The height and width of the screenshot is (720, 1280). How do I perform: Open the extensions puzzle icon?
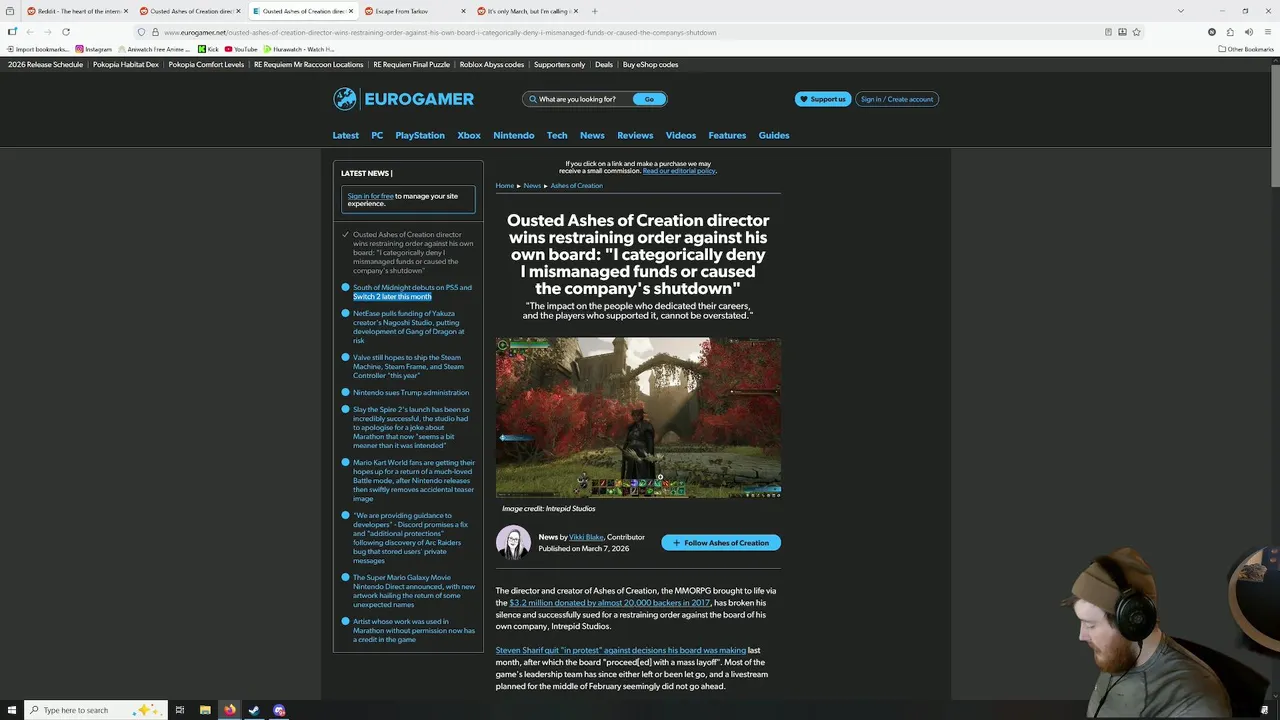[x=1230, y=32]
